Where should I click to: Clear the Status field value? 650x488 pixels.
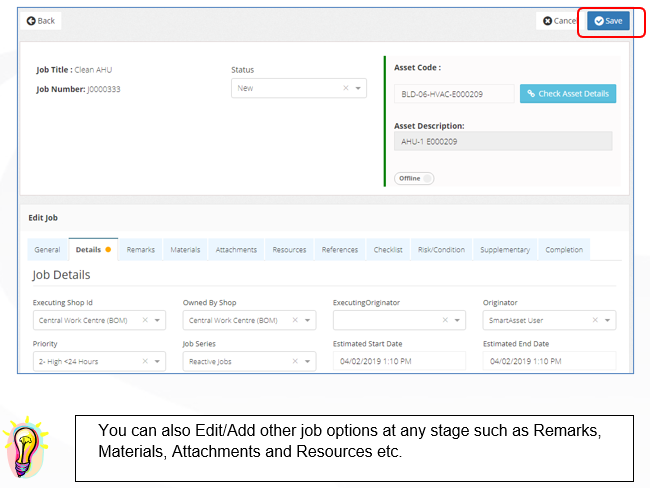pyautogui.click(x=346, y=88)
